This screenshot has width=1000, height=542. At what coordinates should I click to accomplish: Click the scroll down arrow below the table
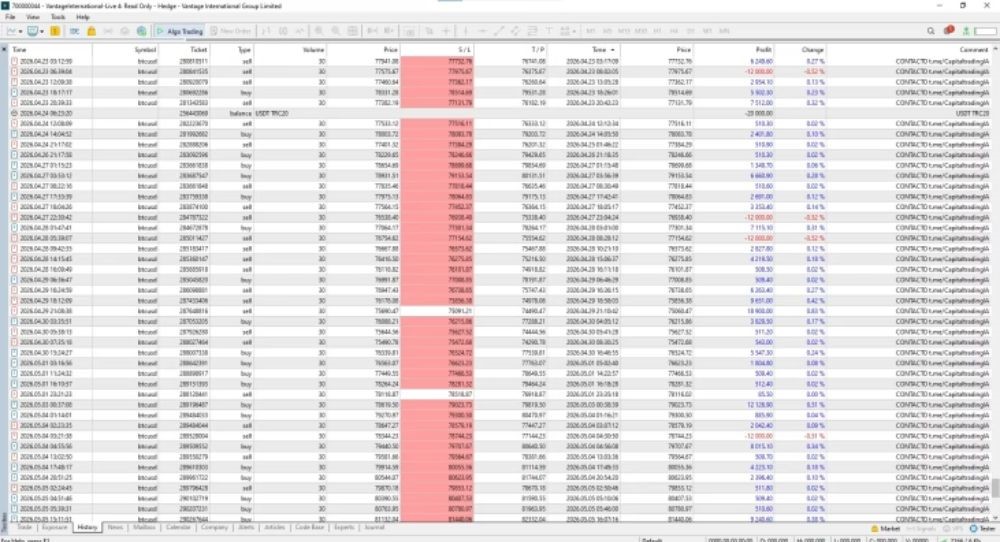click(995, 518)
